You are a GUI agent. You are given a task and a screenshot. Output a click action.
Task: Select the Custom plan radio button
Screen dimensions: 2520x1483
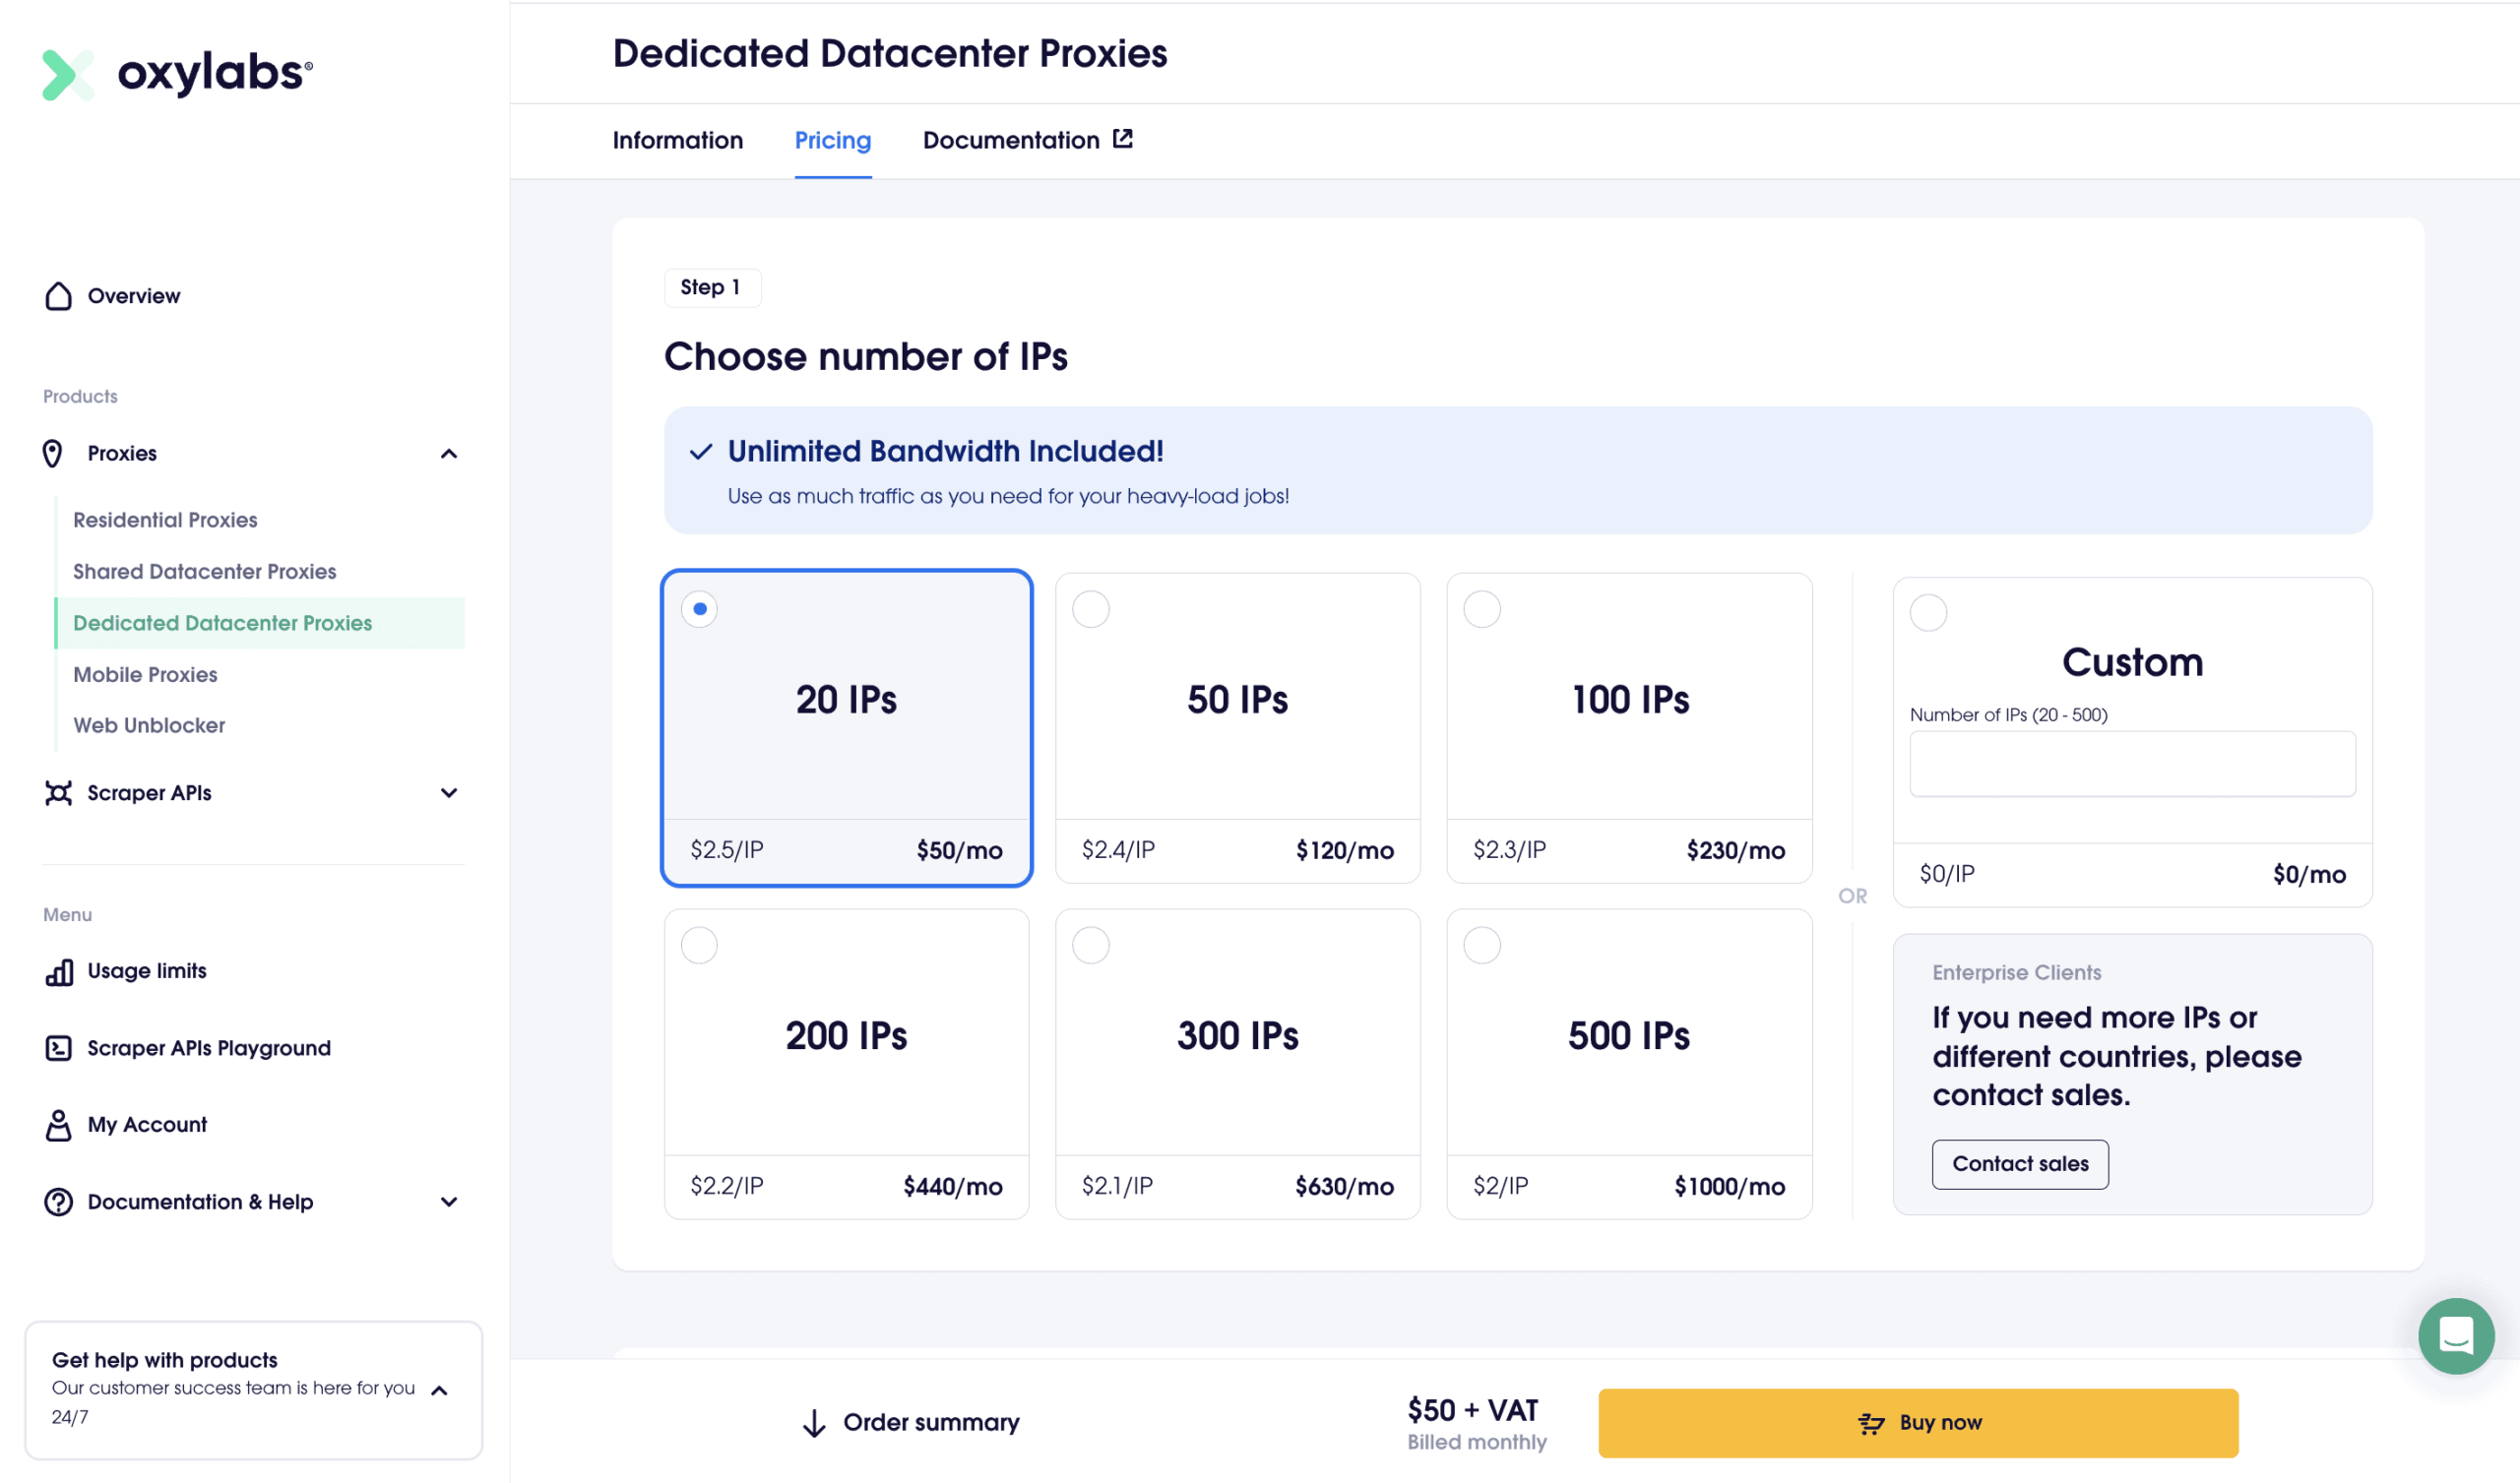[x=1928, y=612]
